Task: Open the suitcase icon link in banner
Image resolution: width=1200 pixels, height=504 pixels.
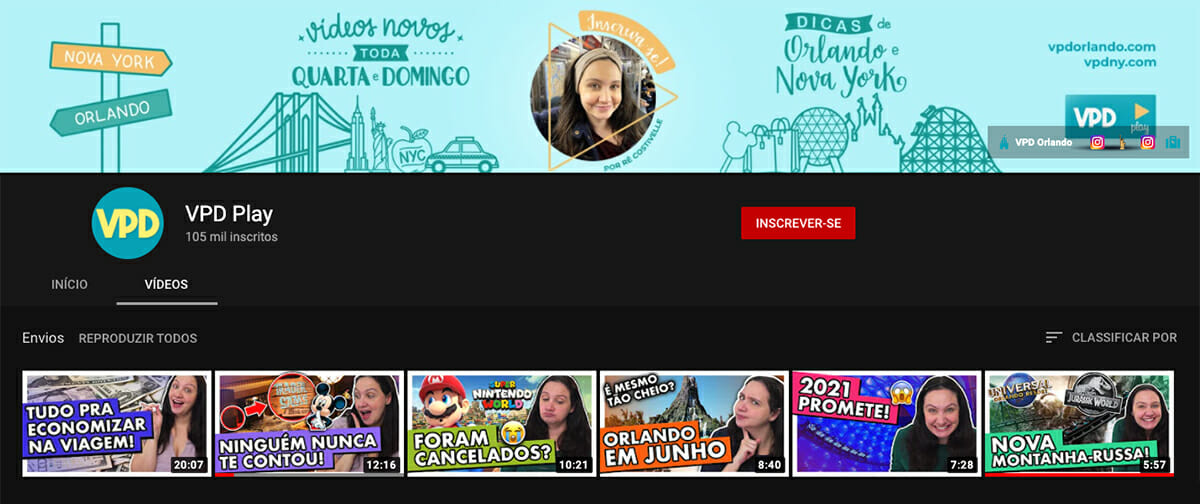Action: tap(1173, 142)
